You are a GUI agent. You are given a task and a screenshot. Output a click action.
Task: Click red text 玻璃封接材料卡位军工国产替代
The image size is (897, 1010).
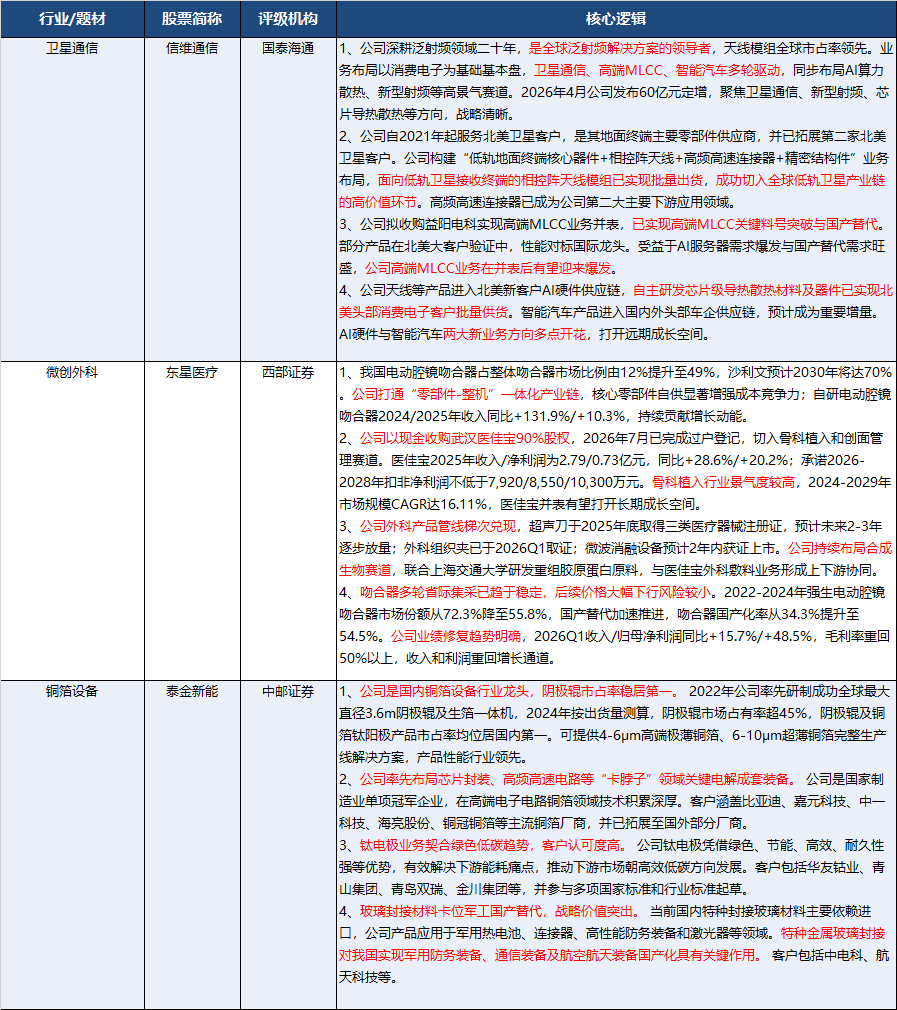click(x=451, y=911)
